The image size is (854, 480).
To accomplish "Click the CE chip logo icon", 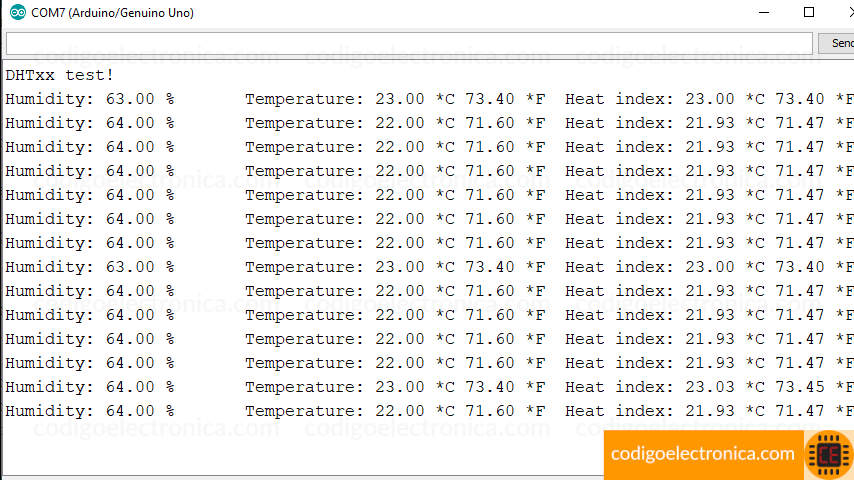I will click(828, 455).
